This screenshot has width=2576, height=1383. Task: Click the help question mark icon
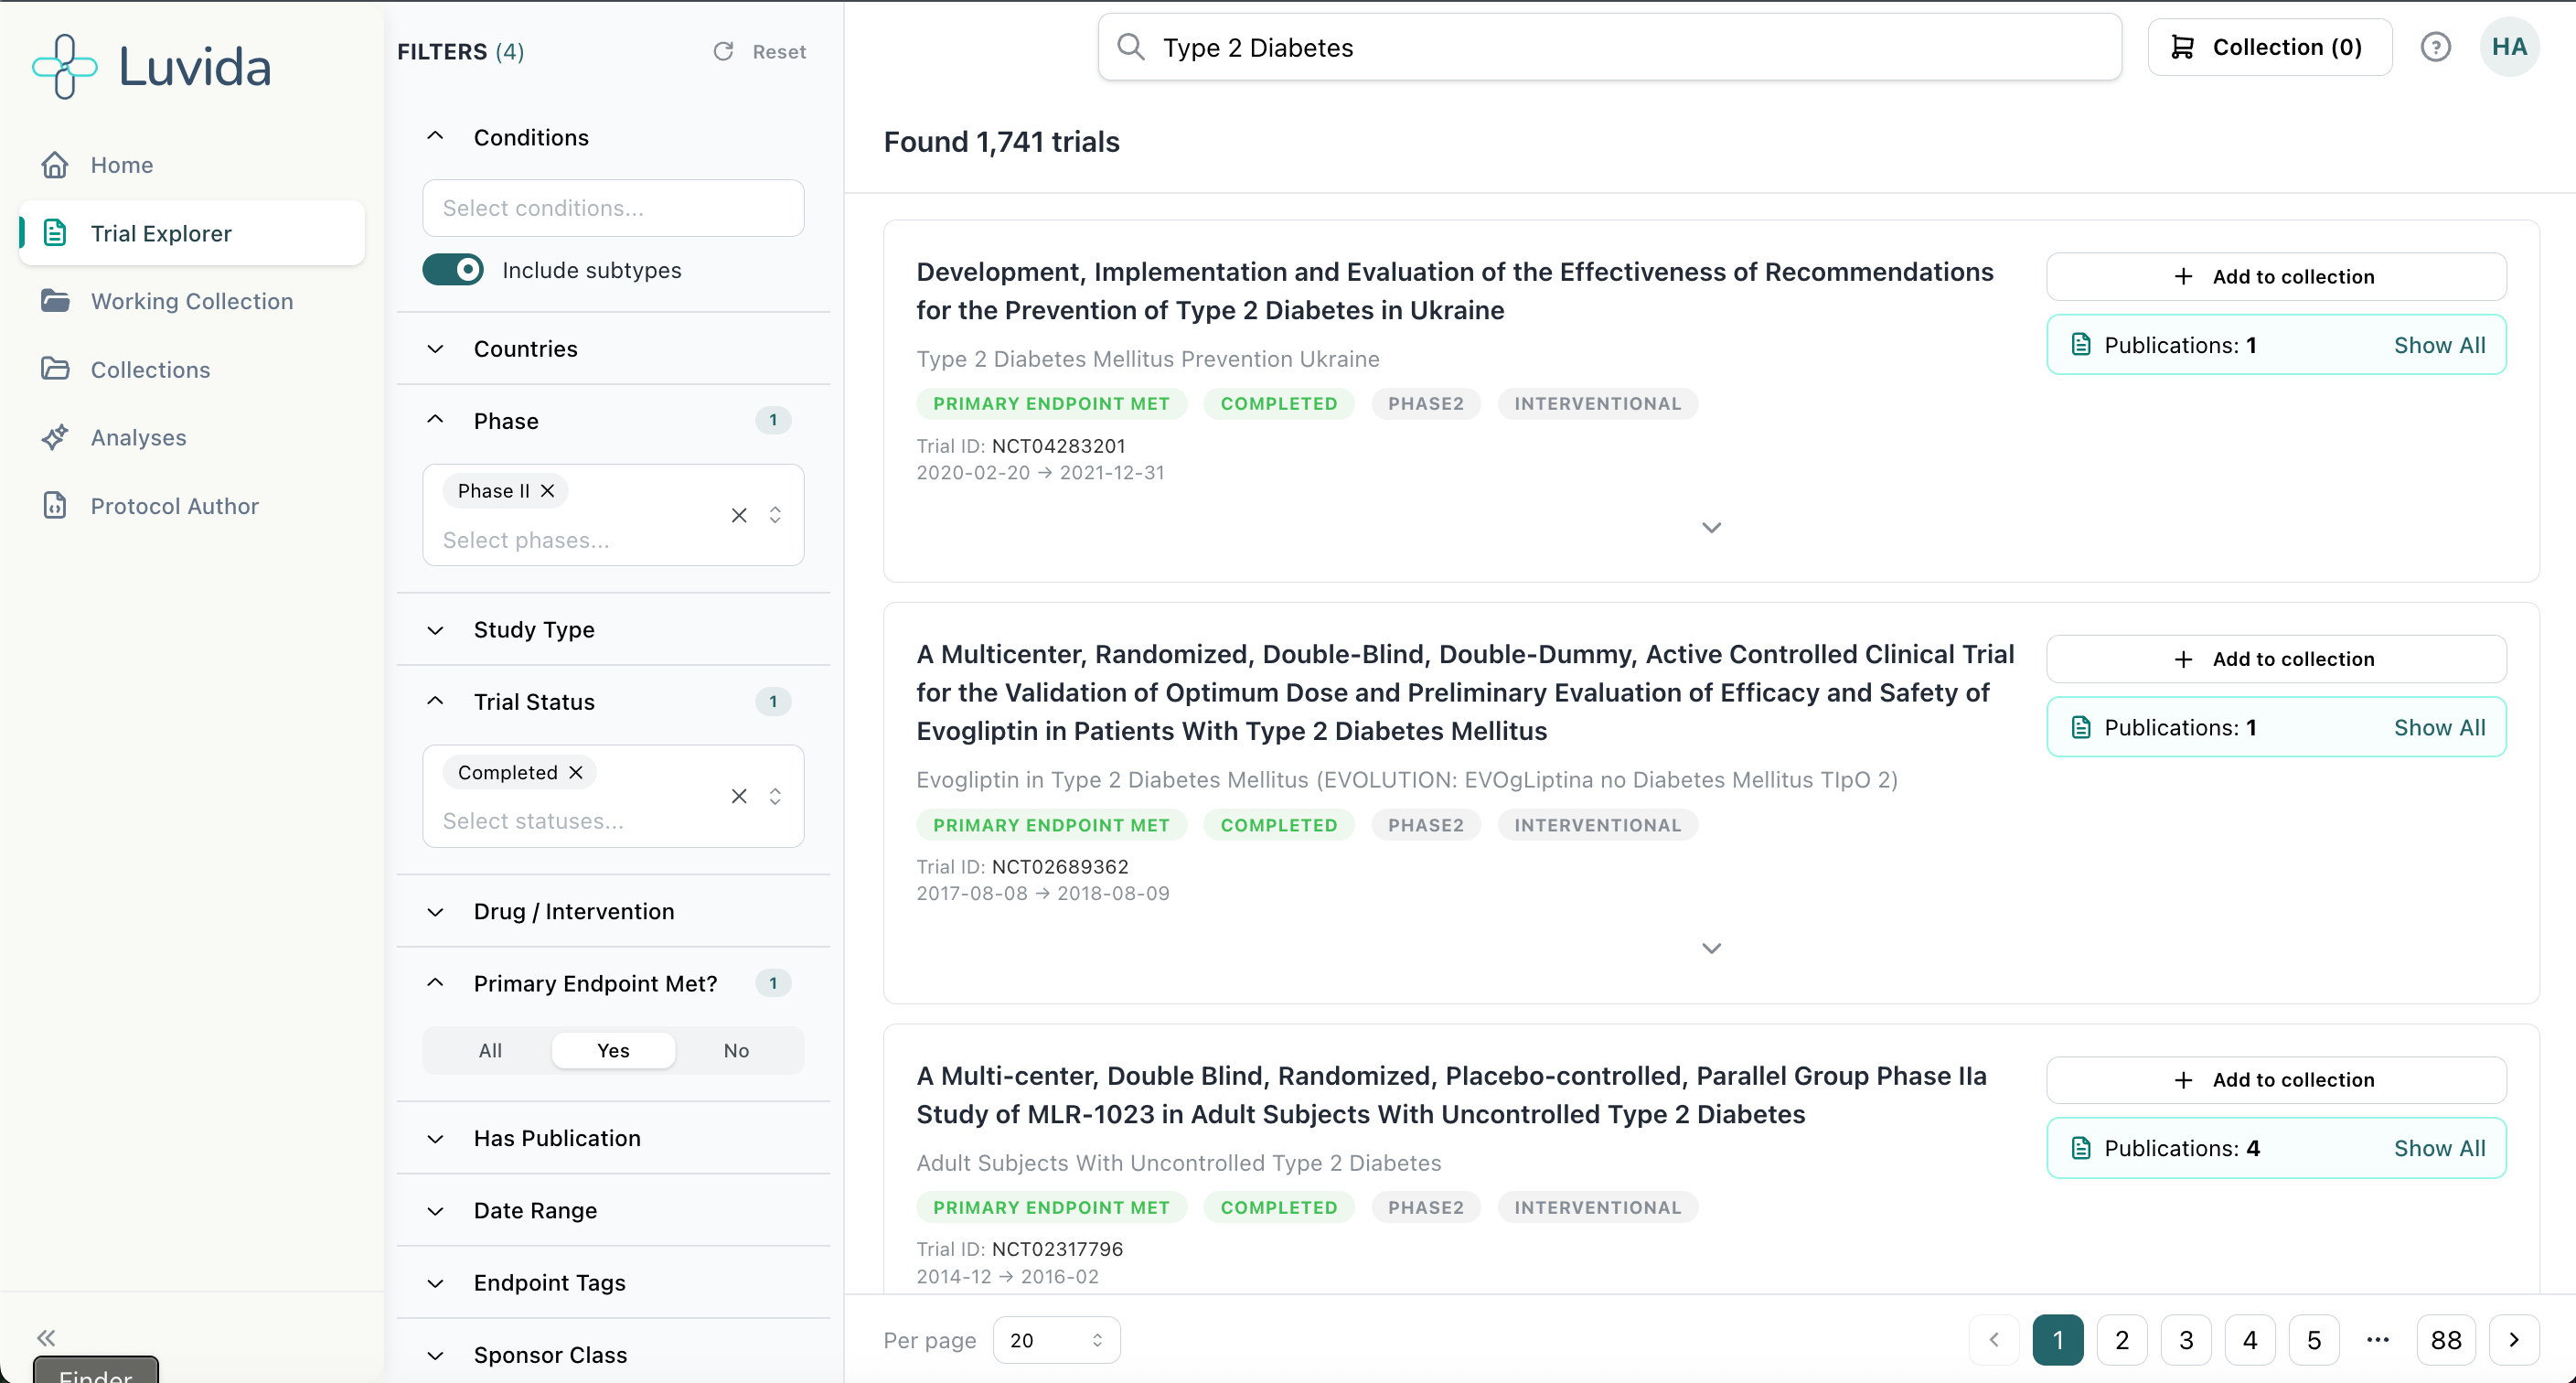[x=2435, y=47]
